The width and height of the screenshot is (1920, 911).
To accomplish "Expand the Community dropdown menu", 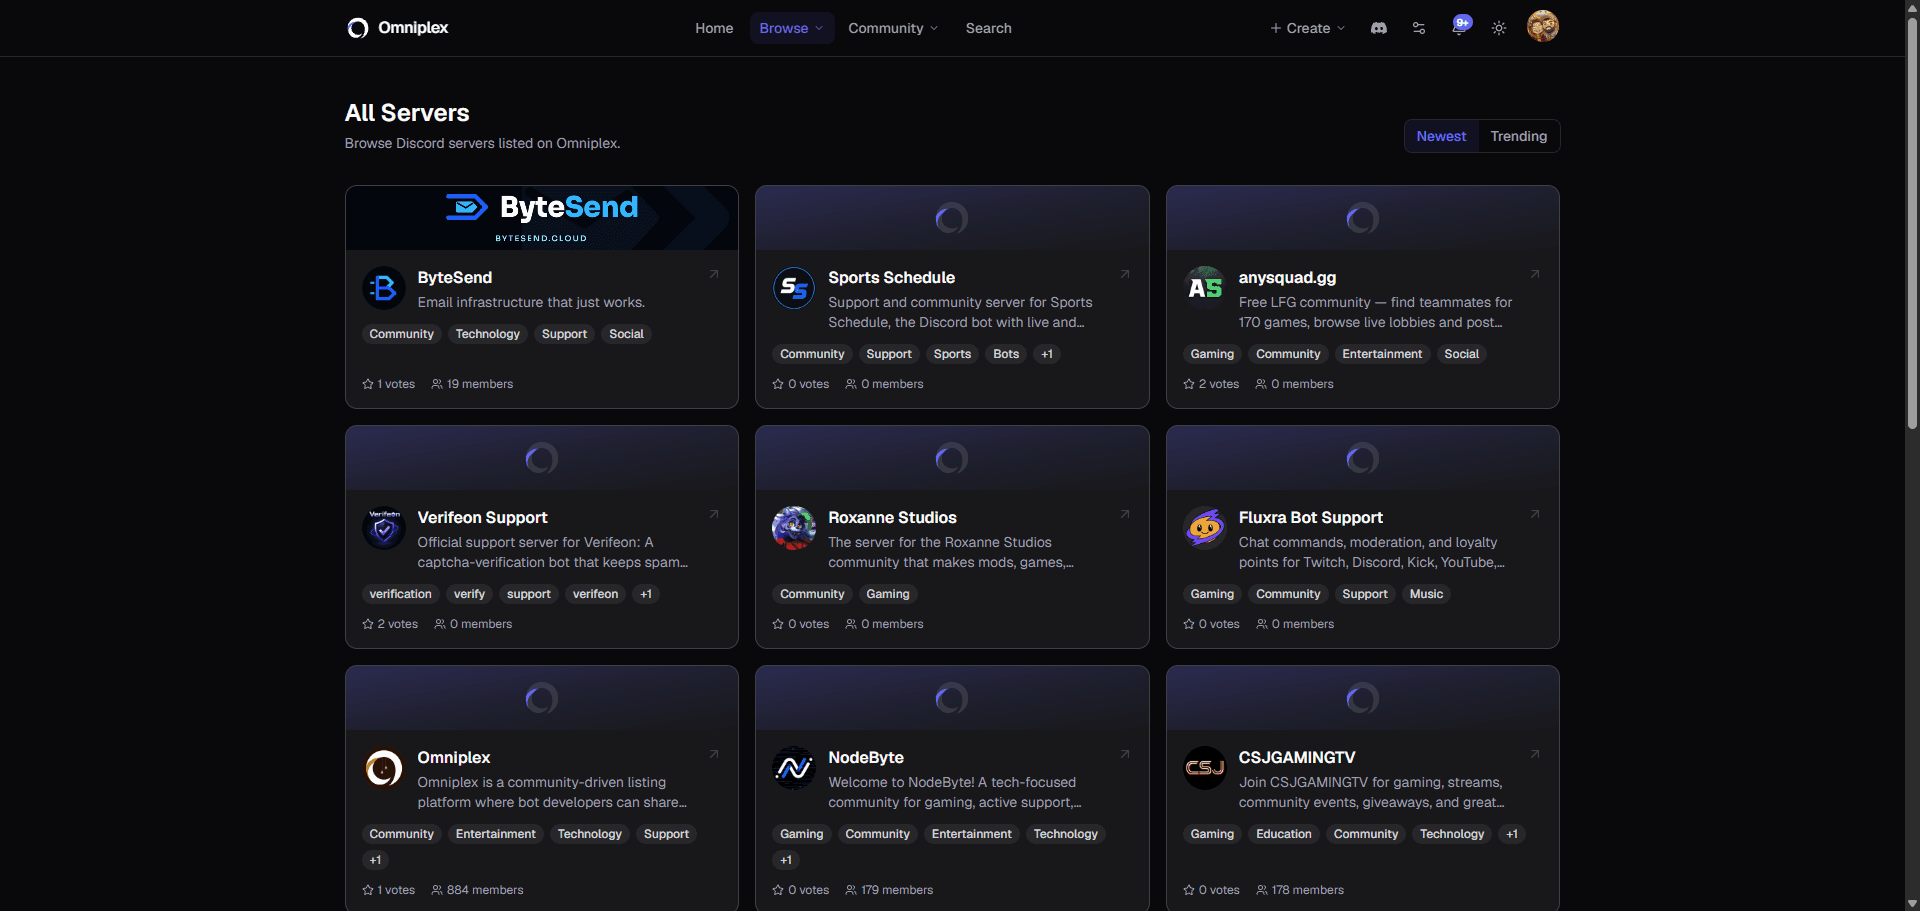I will (x=893, y=28).
